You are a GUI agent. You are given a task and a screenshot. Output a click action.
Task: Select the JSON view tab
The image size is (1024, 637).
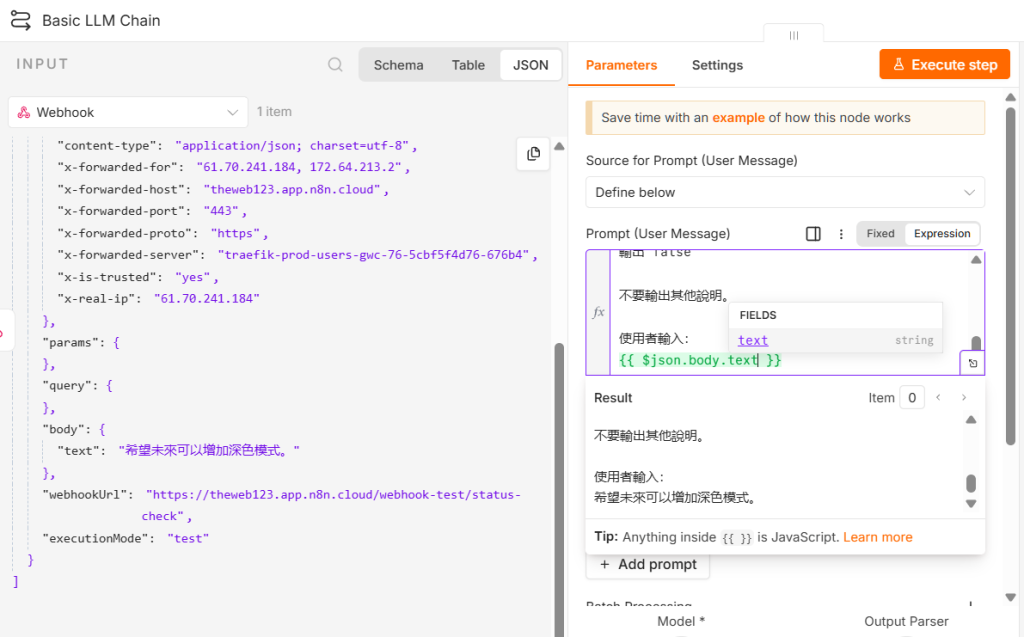530,65
